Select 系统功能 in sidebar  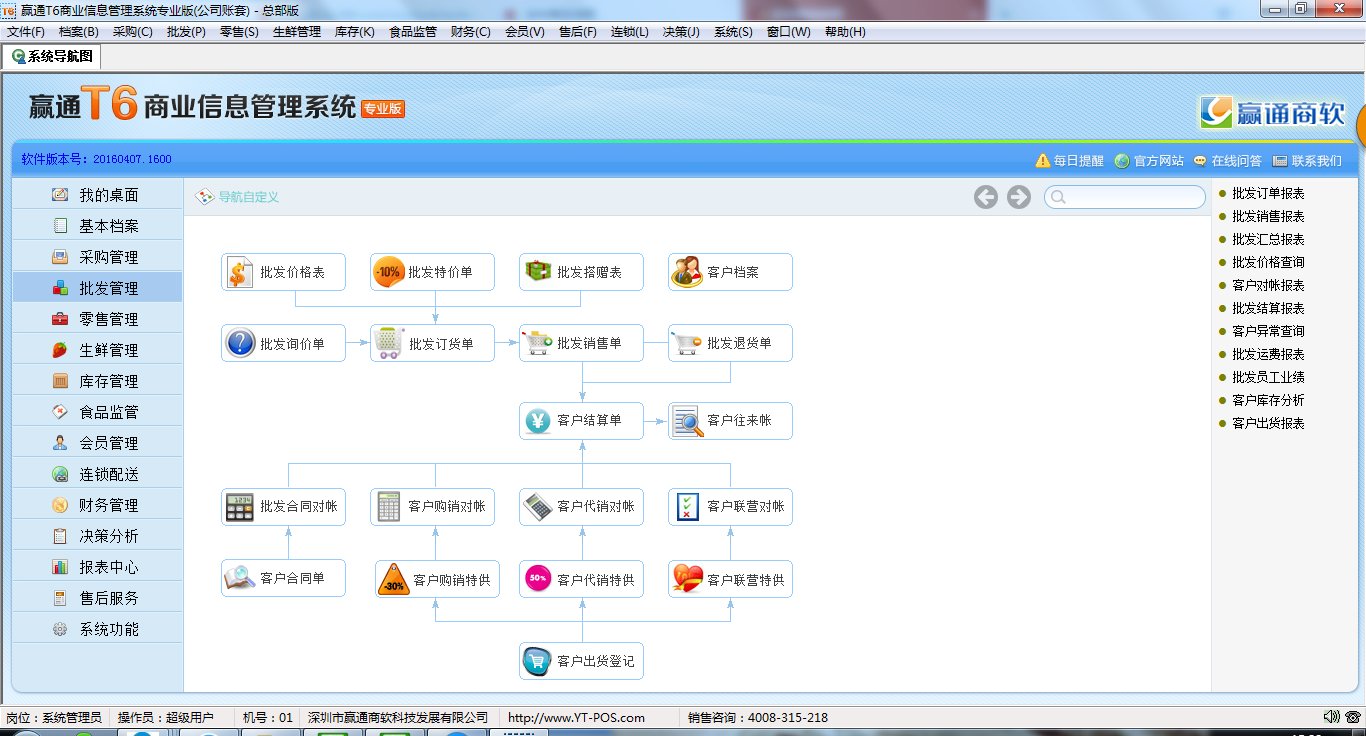pos(98,629)
